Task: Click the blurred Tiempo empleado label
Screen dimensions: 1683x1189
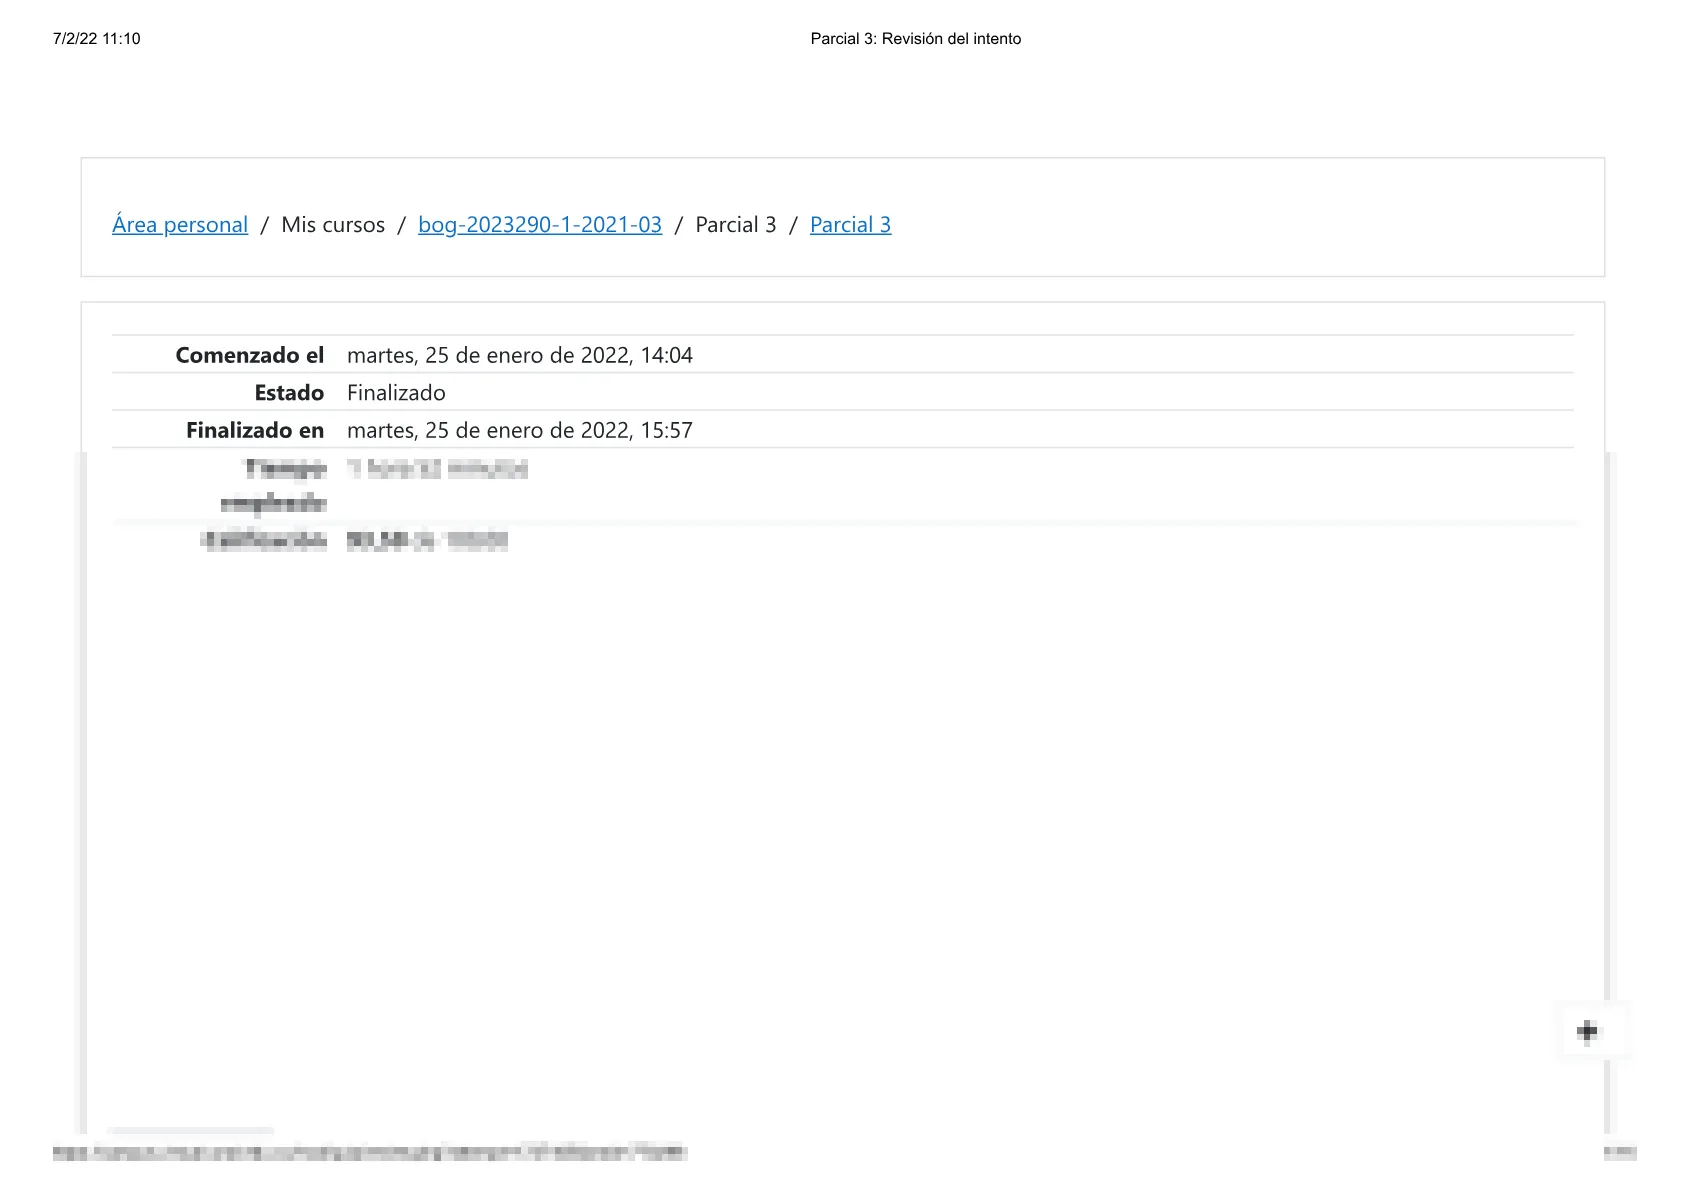Action: [276, 485]
